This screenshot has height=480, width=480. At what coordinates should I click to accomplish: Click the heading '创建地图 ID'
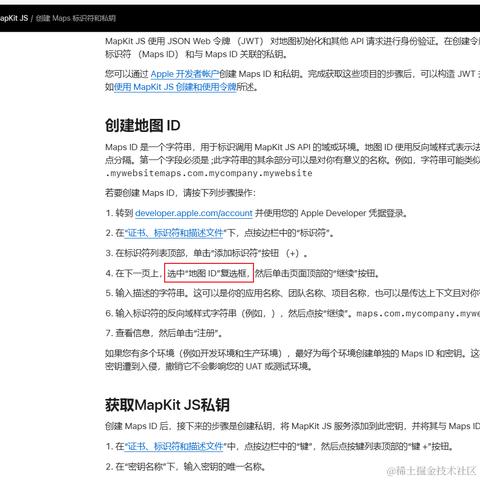143,125
